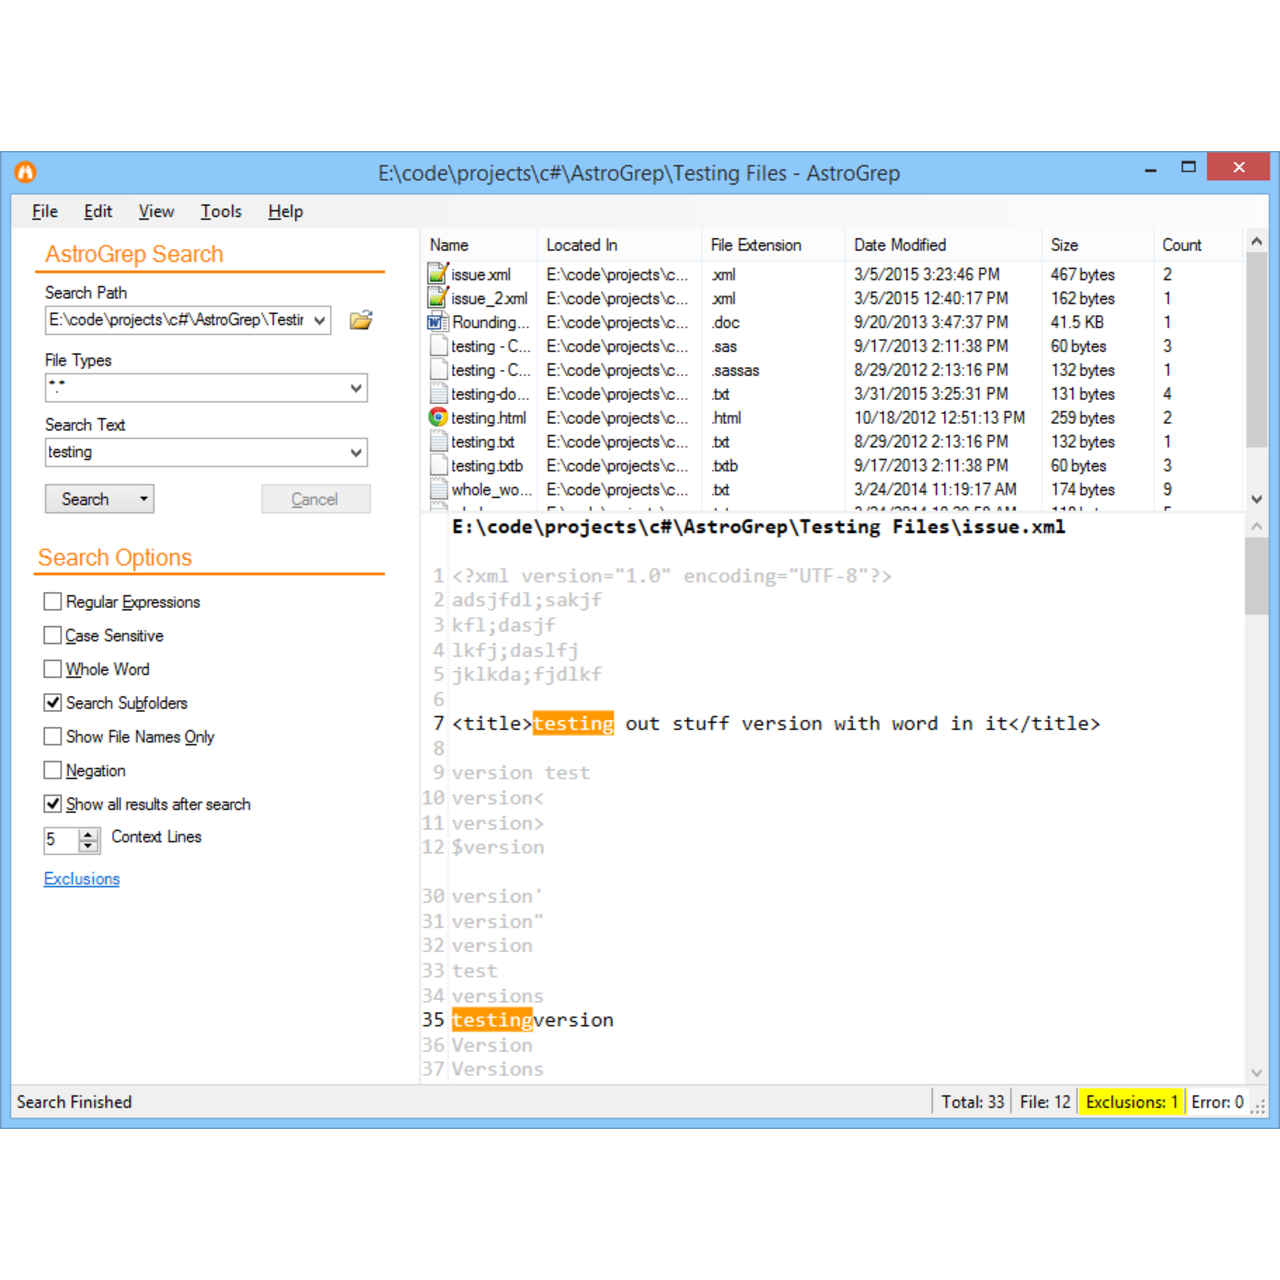Open the Search button dropdown arrow

(x=143, y=498)
